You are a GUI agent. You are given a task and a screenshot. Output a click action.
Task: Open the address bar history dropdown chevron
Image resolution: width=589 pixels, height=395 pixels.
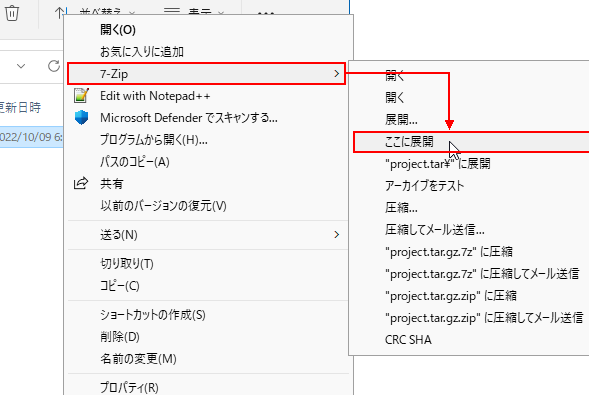coord(21,66)
